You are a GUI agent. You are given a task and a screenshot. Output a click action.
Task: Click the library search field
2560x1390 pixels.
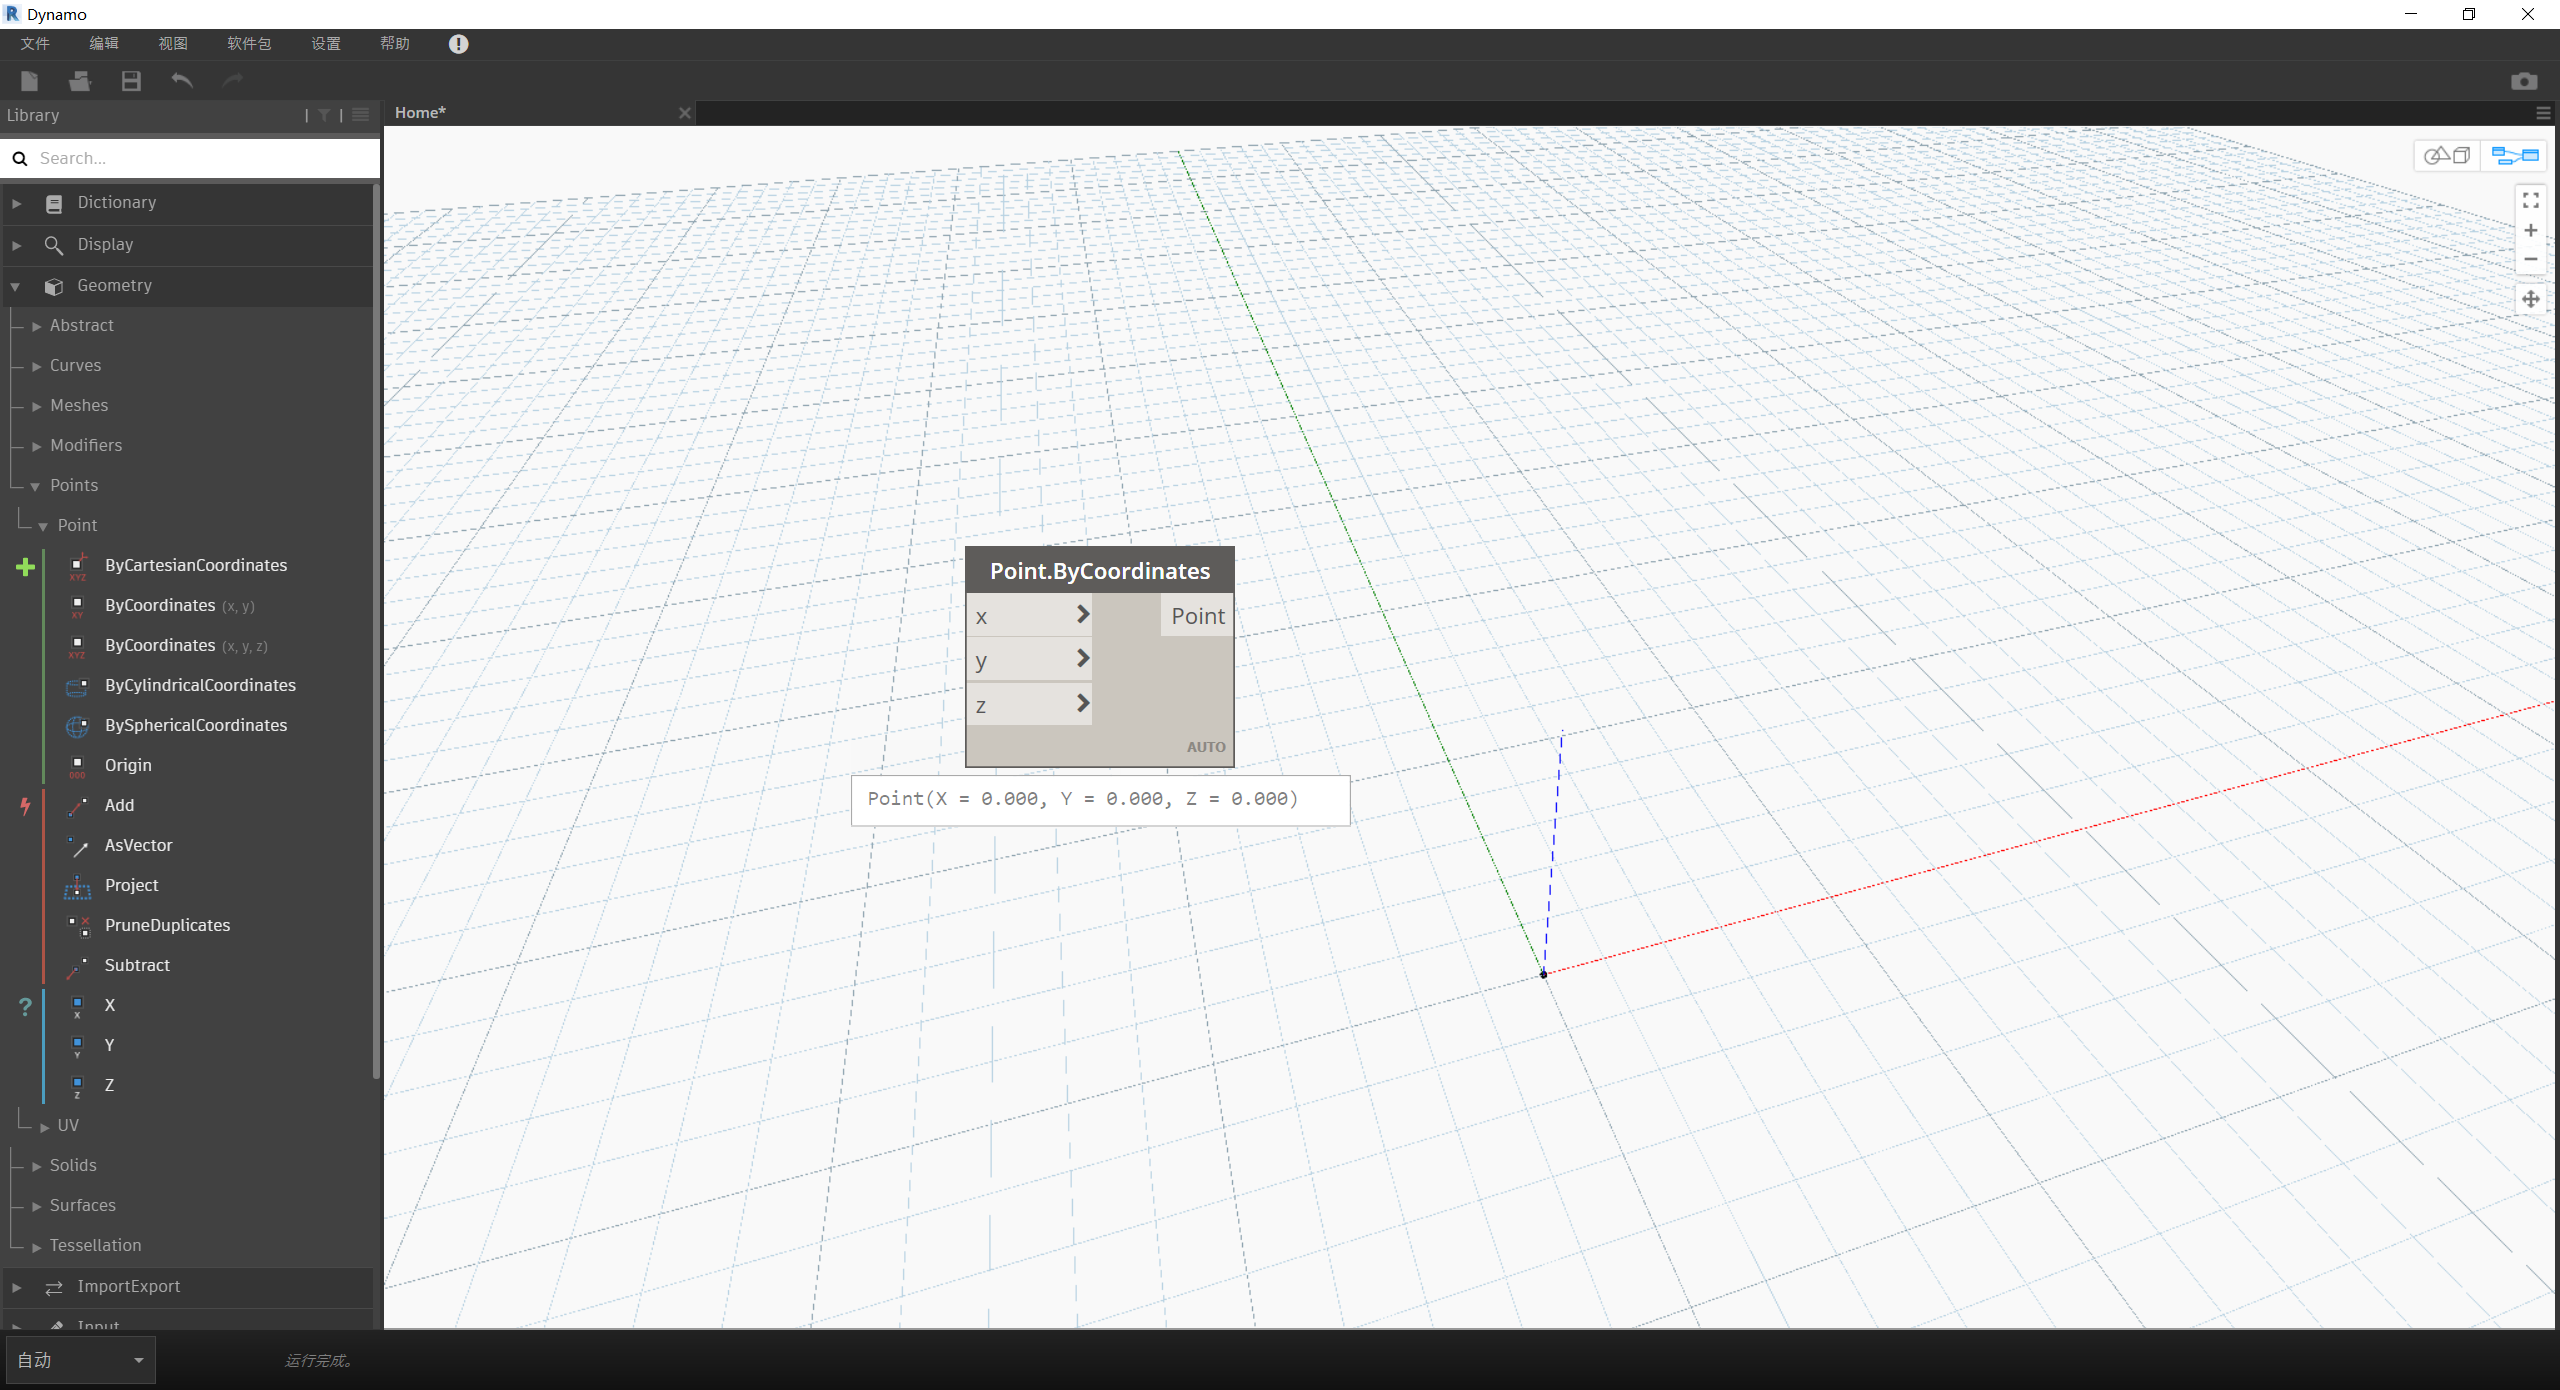point(200,158)
